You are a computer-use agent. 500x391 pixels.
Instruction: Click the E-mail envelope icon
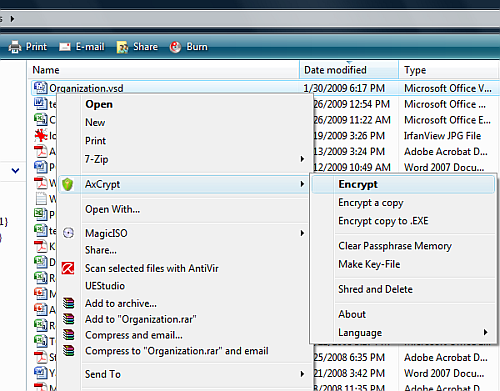65,47
